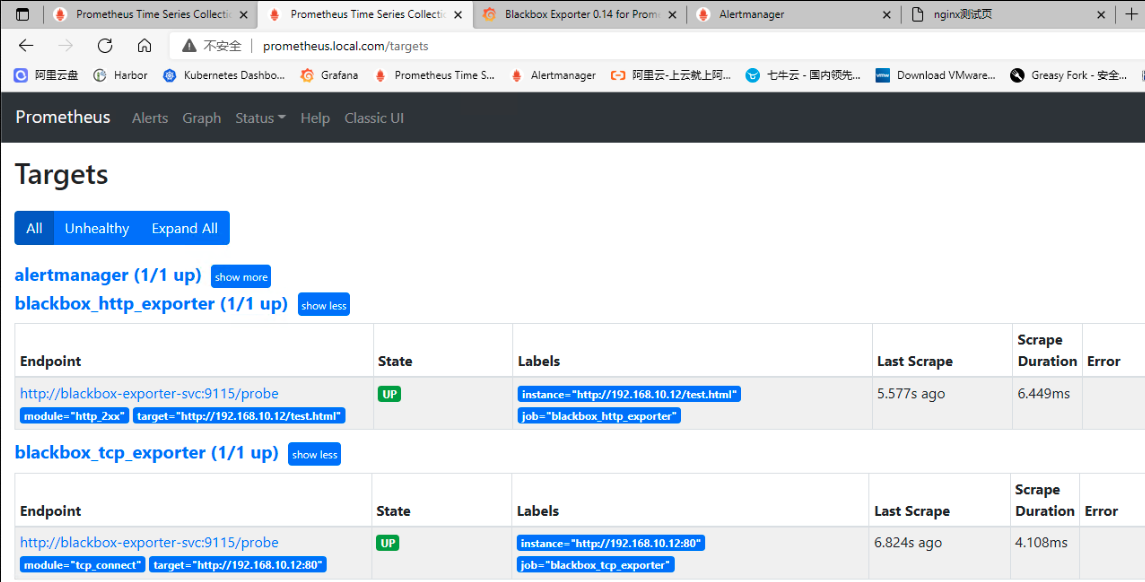This screenshot has height=582, width=1145.
Task: Click target="http://192.168.10.12:80" badge
Action: tap(238, 565)
